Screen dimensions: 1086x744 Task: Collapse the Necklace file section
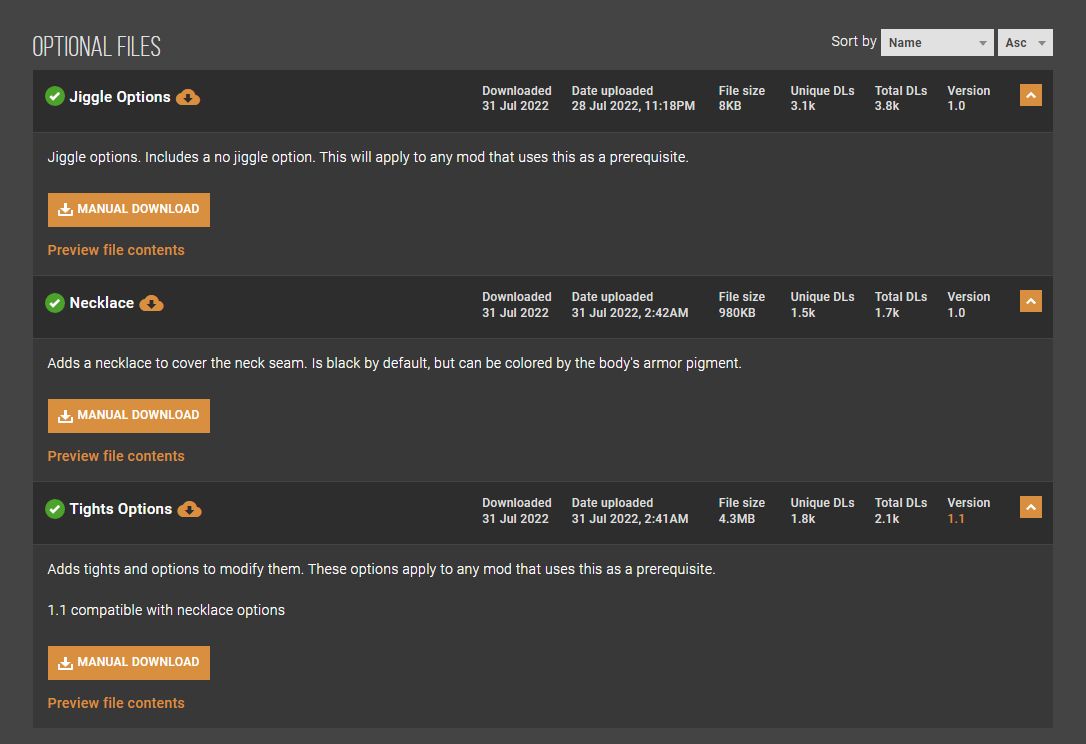[1030, 301]
